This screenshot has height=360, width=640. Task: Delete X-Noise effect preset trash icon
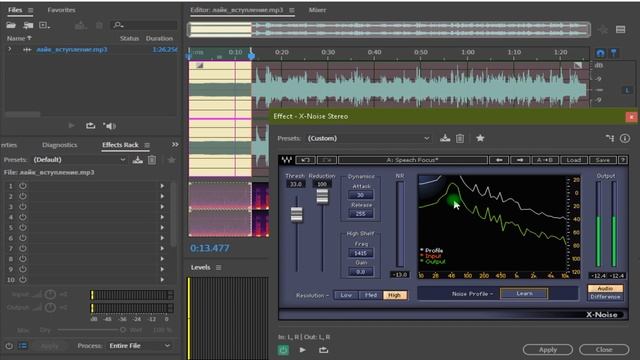460,138
